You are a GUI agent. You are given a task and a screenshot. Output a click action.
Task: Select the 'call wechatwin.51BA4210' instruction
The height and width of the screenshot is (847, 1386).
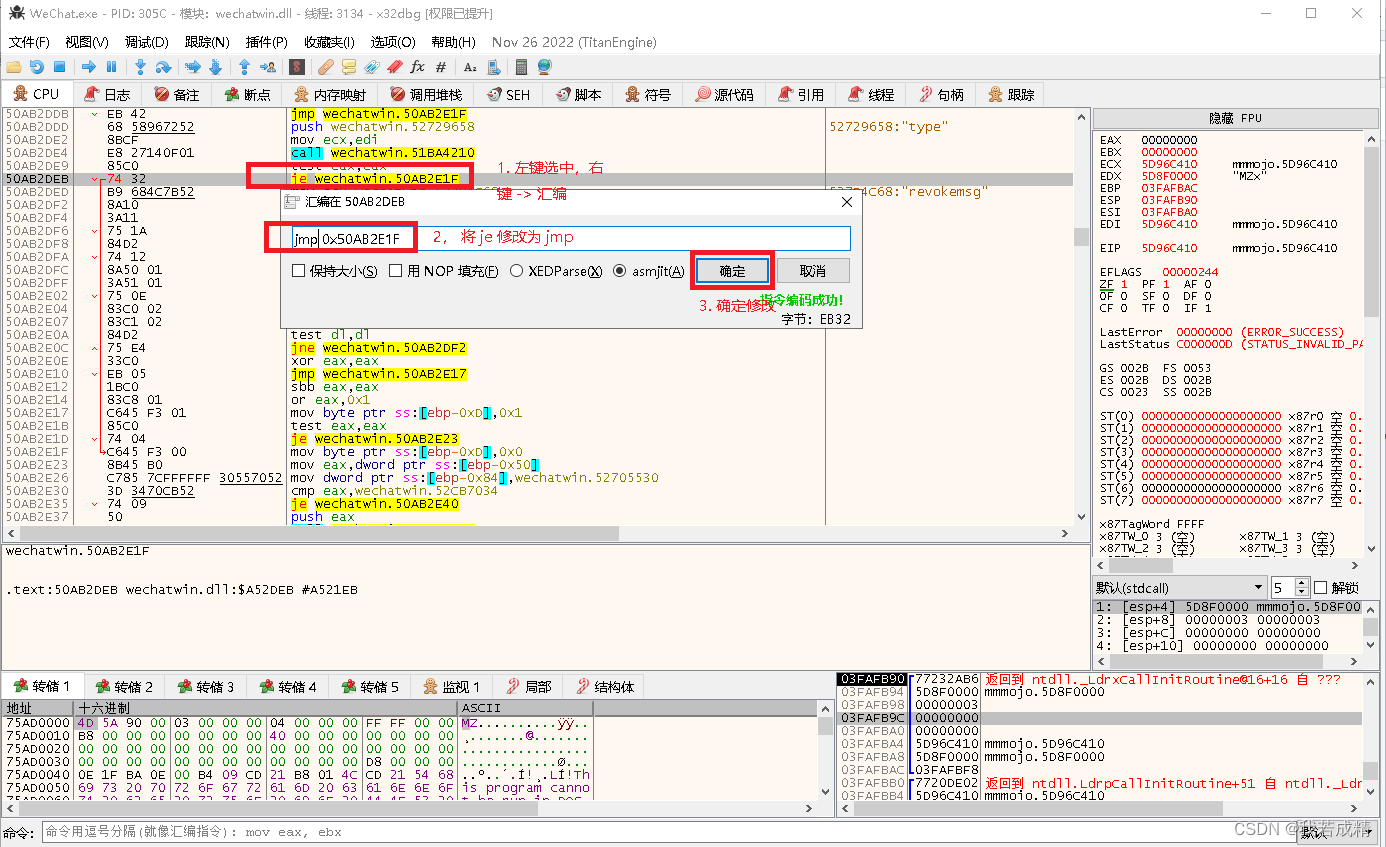(382, 153)
